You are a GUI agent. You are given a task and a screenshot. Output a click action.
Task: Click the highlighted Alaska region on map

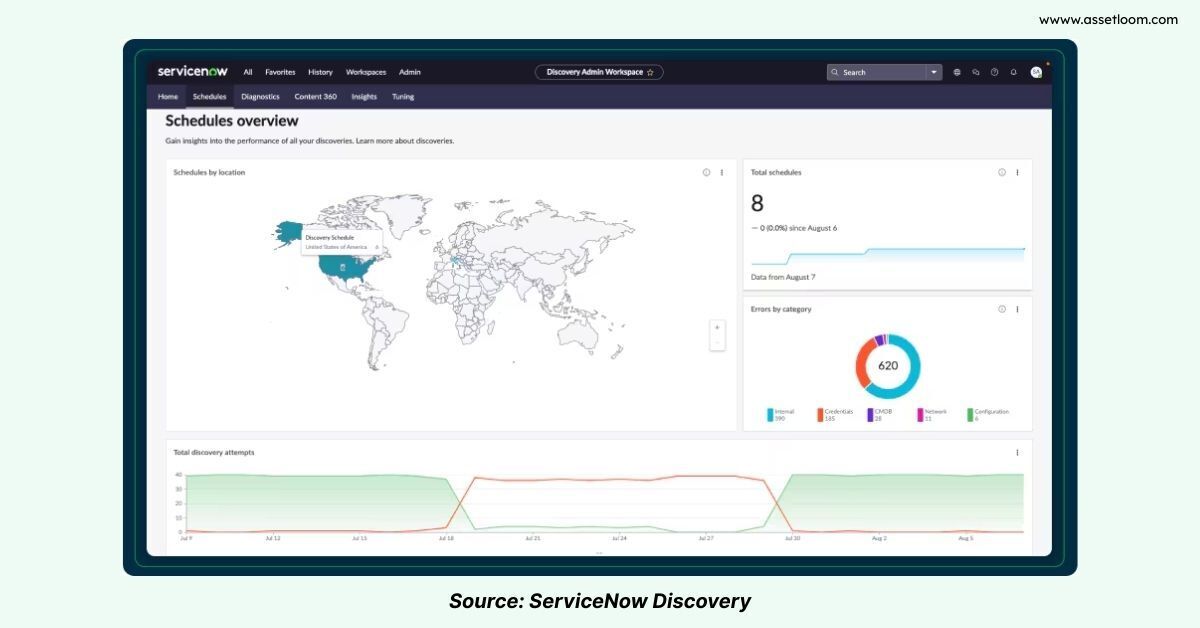(287, 232)
